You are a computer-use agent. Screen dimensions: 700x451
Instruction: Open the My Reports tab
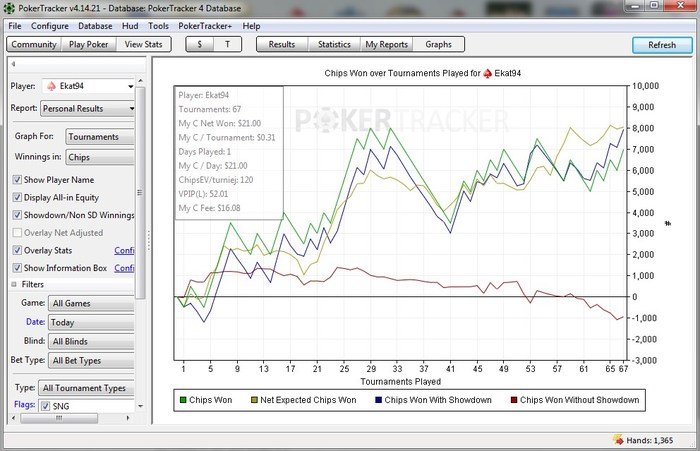(387, 44)
